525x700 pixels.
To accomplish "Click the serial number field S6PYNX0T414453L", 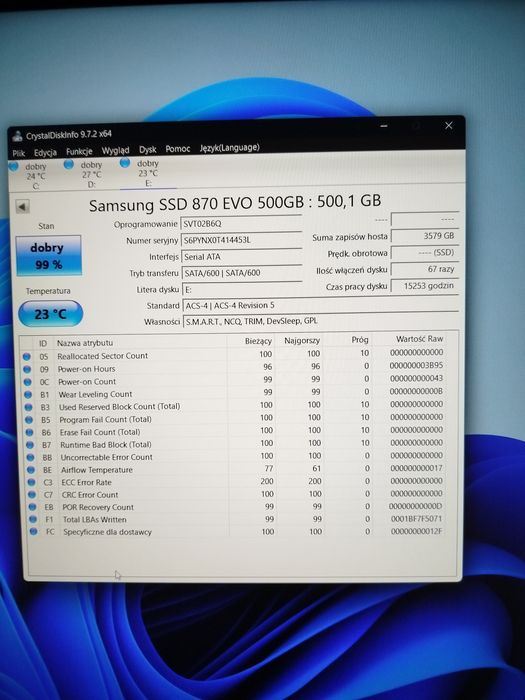I will point(241,240).
